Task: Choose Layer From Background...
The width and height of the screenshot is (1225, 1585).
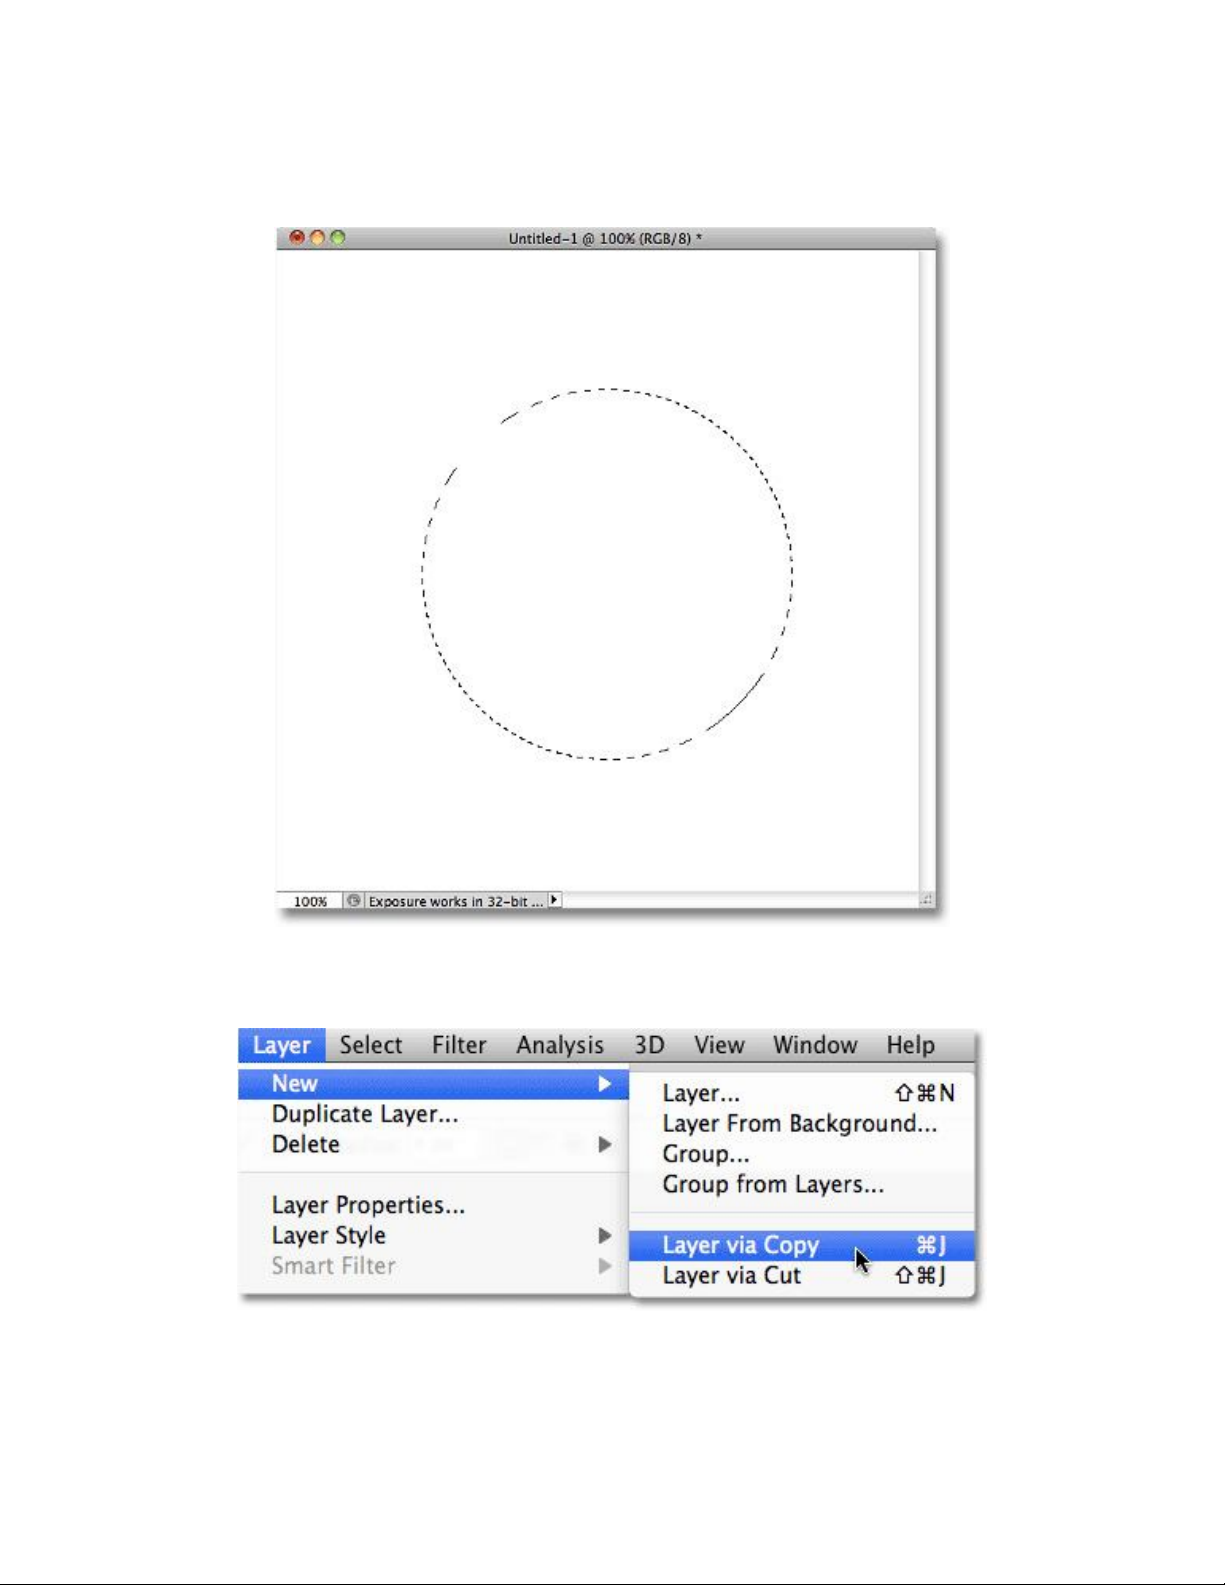Action: tap(799, 1124)
